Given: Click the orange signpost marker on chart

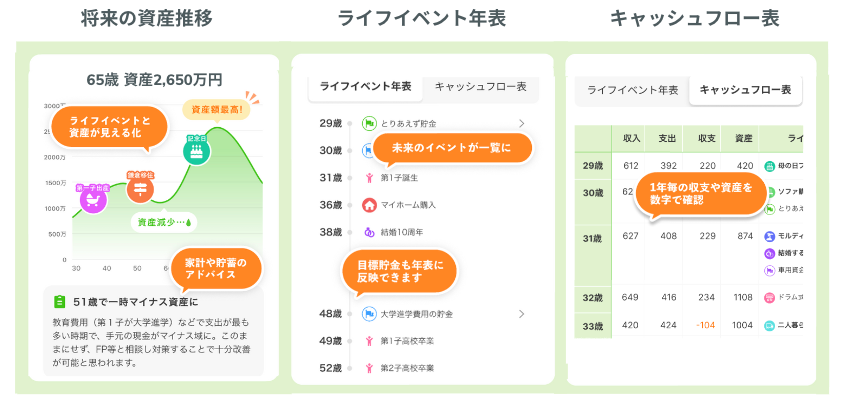Looking at the screenshot, I should pyautogui.click(x=140, y=184).
